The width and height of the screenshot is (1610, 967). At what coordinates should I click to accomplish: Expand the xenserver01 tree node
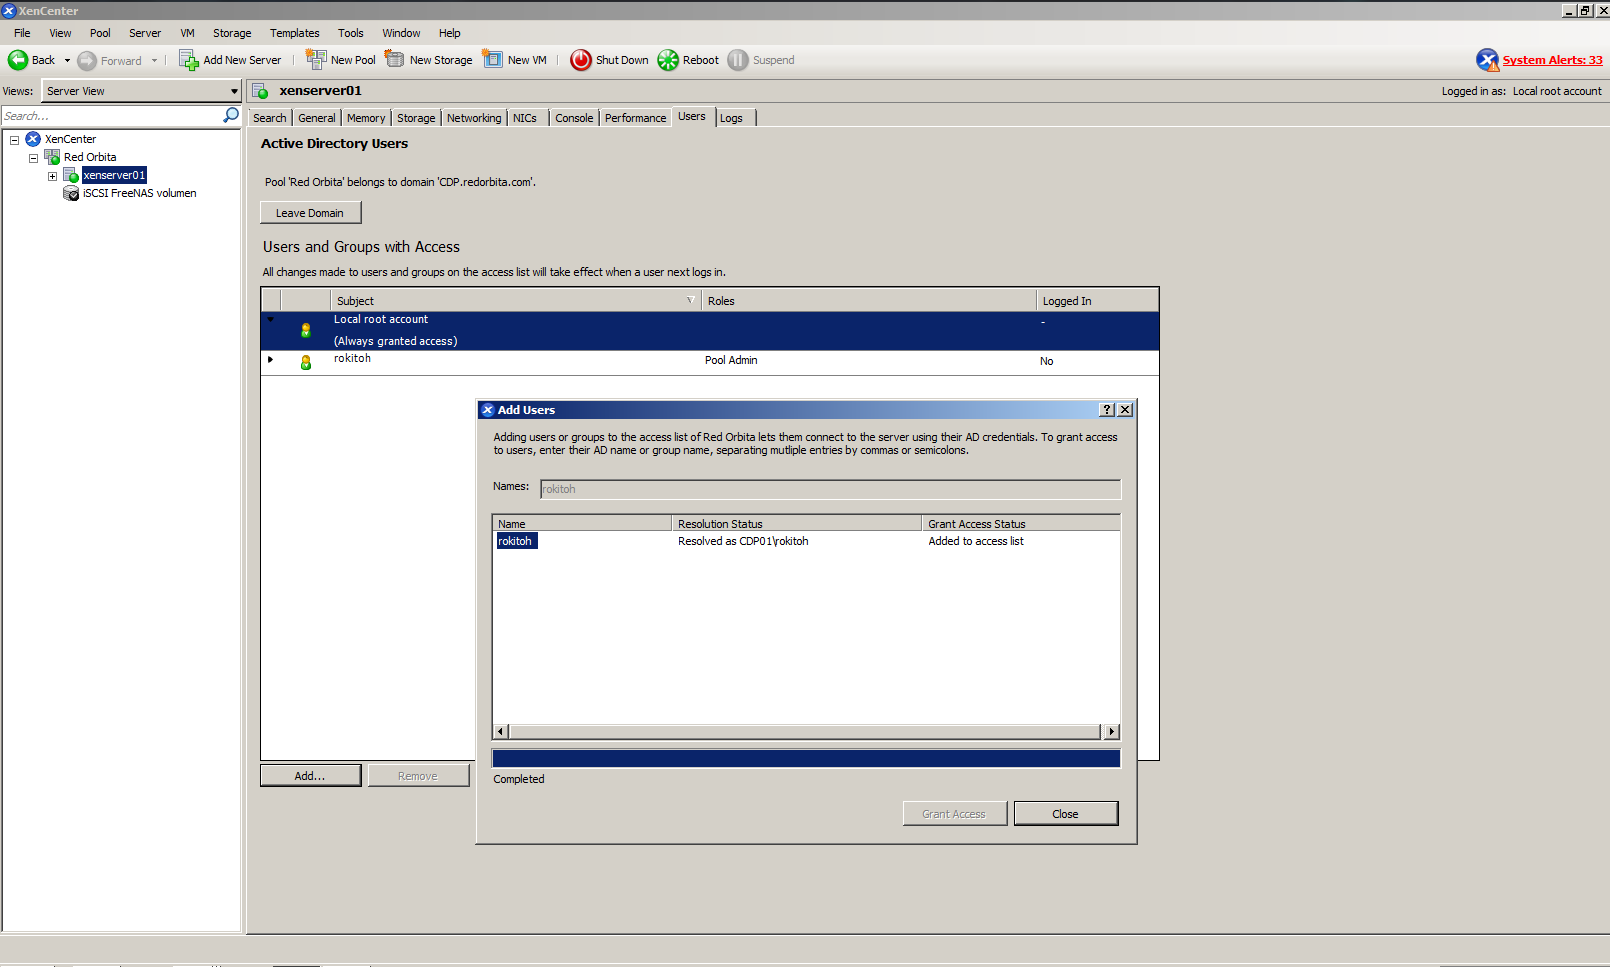click(52, 176)
